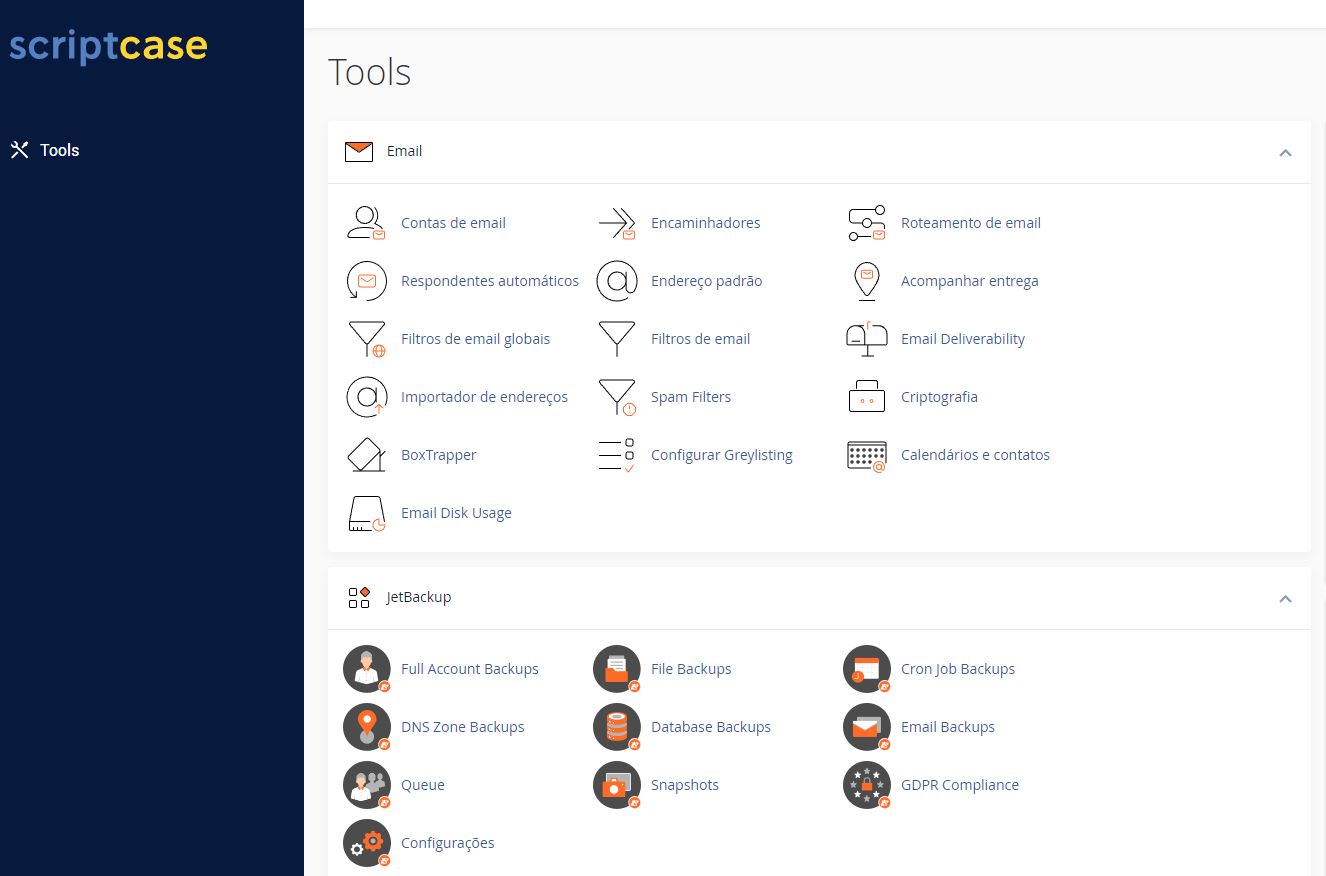The width and height of the screenshot is (1326, 876).
Task: Open the Respondentes automáticos icon
Action: pyautogui.click(x=366, y=281)
